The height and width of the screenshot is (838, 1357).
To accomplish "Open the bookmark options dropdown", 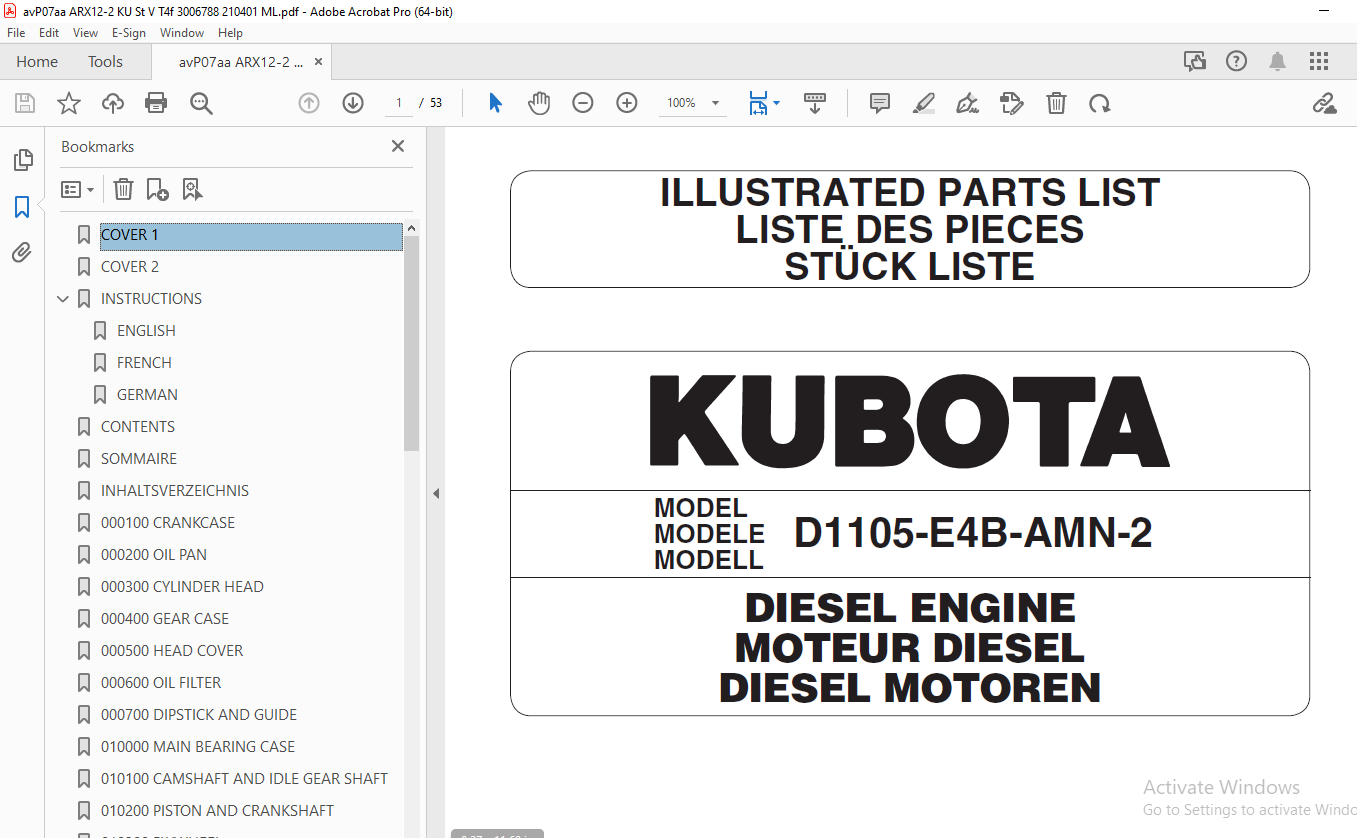I will coord(77,189).
